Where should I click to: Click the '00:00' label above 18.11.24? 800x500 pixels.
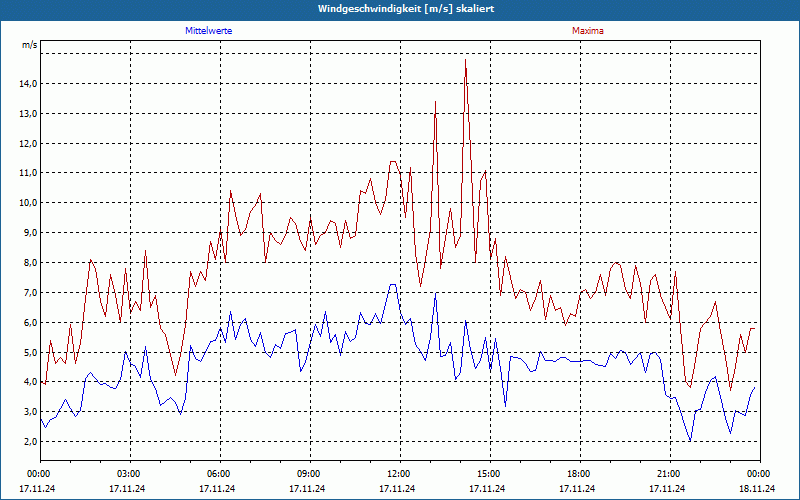pyautogui.click(x=759, y=474)
